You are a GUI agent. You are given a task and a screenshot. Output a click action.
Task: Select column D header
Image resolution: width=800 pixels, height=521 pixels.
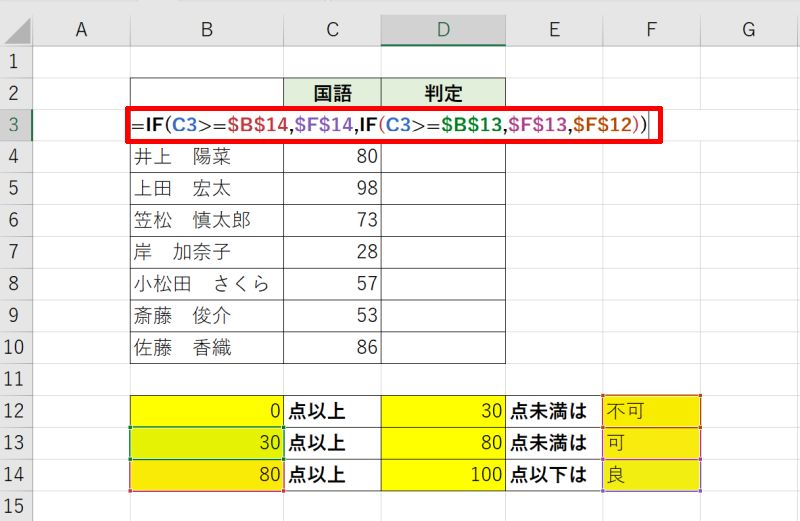443,31
